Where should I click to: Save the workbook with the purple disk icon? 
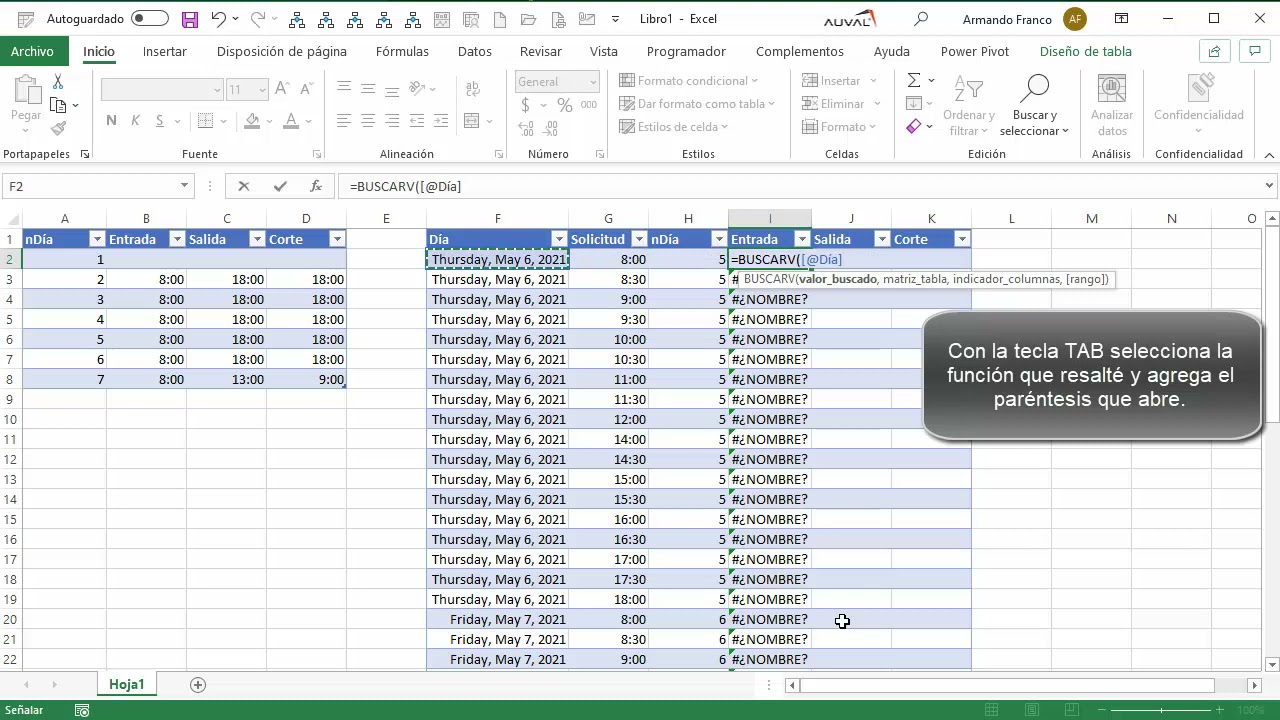click(x=190, y=19)
